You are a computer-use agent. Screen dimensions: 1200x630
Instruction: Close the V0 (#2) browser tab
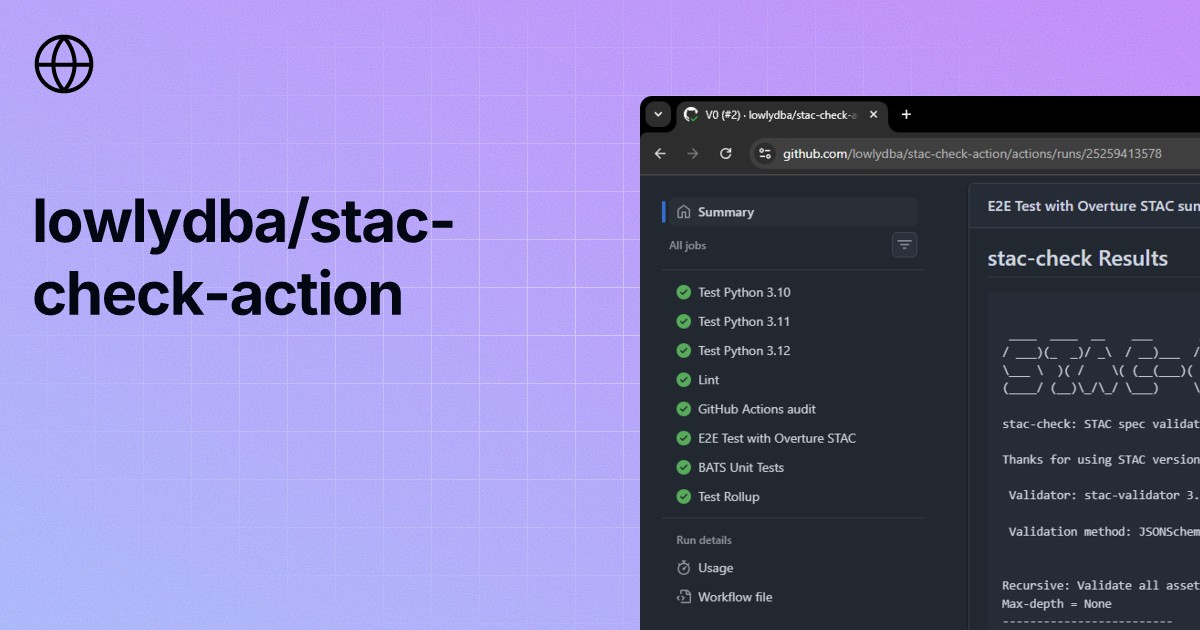point(873,115)
